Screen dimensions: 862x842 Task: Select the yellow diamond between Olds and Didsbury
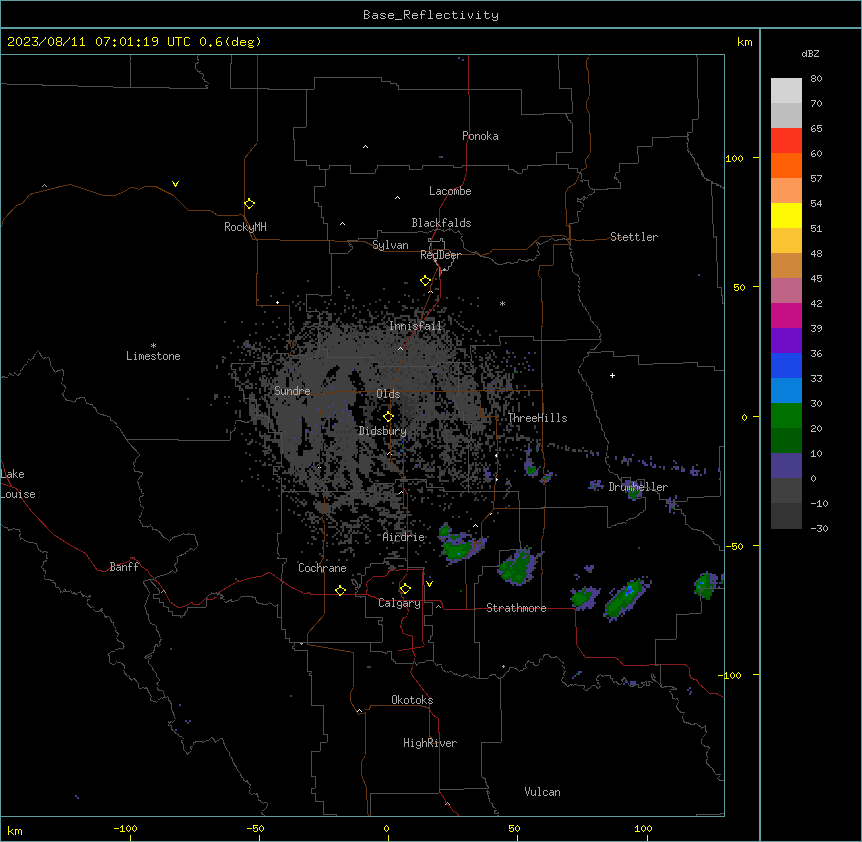388,417
